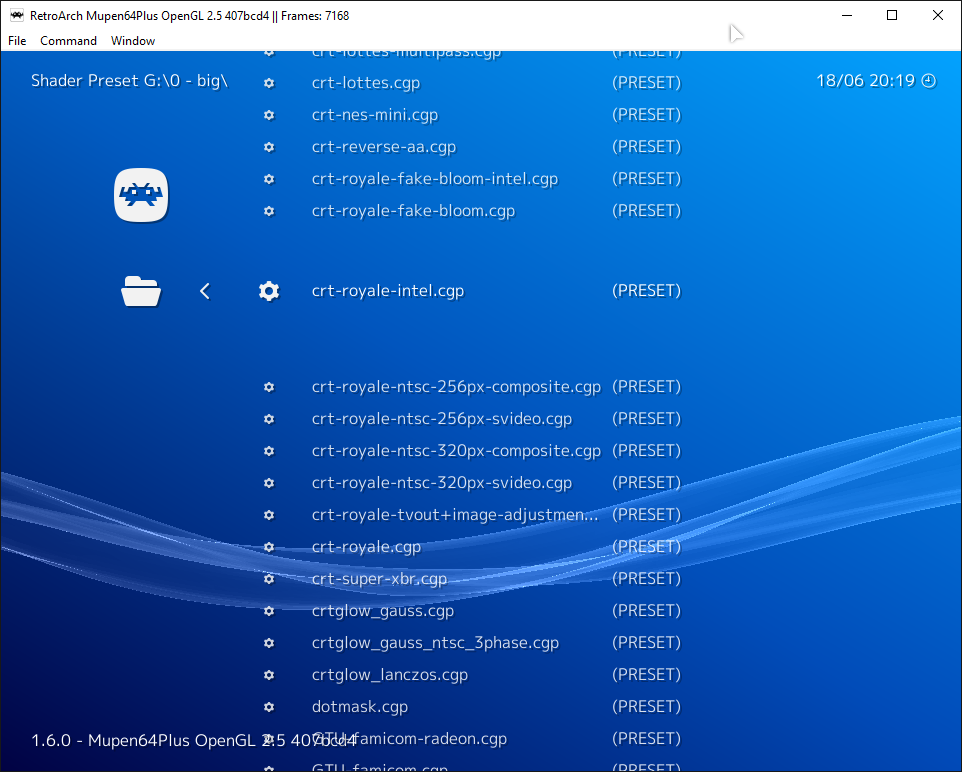
Task: Choose the crt-reverse-aa.cgp preset name
Action: click(x=384, y=147)
